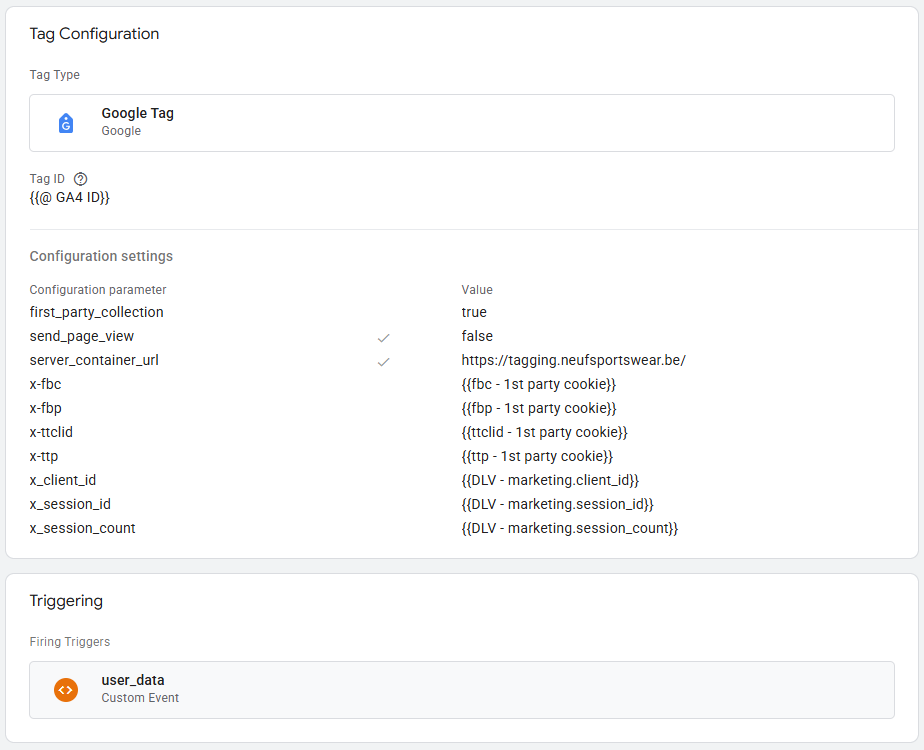
Task: Select the DLV marketing.session_count value
Action: click(569, 528)
